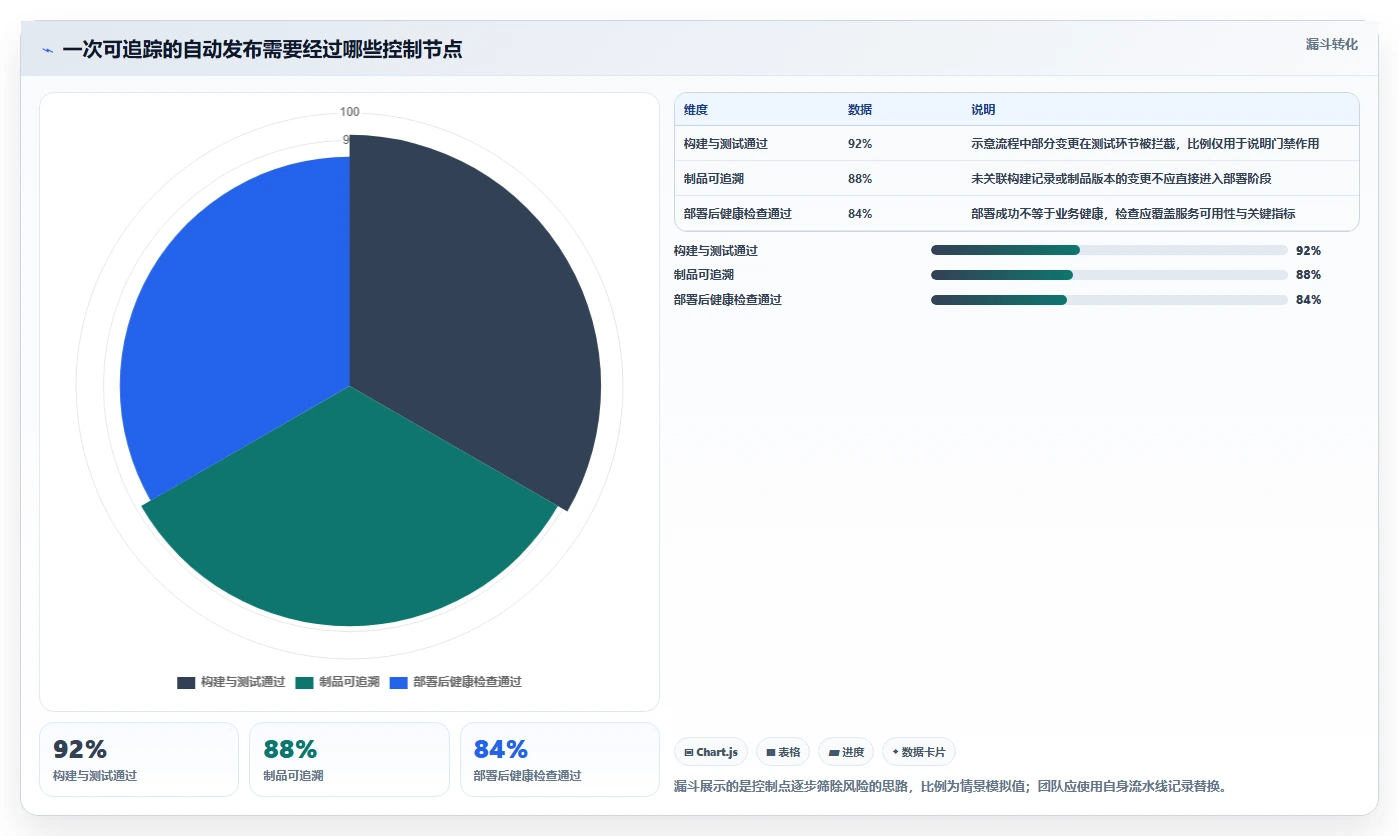Image resolution: width=1399 pixels, height=836 pixels.
Task: Click the footer note starting 漏斗展示的是
Action: [950, 787]
